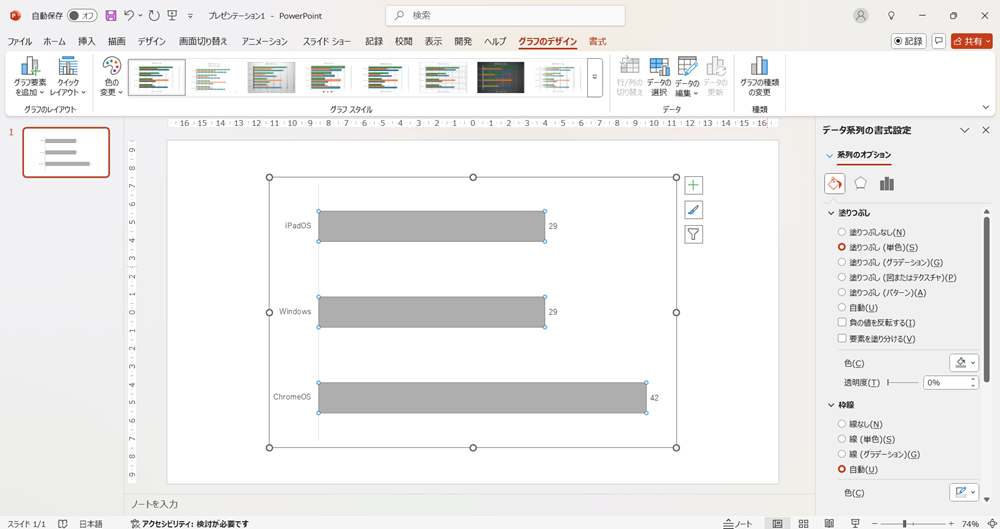Viewport: 1000px width, 529px height.
Task: Select 自動(U) fill radio button
Action: coord(842,308)
